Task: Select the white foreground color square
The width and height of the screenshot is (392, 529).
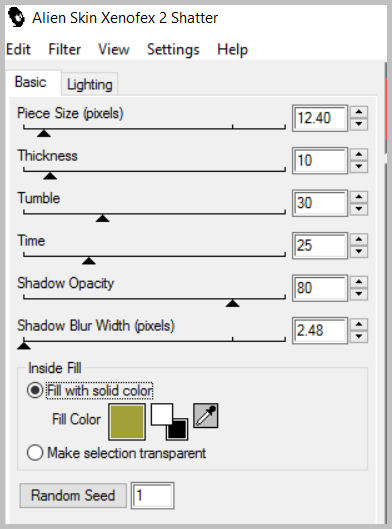Action: (x=162, y=414)
